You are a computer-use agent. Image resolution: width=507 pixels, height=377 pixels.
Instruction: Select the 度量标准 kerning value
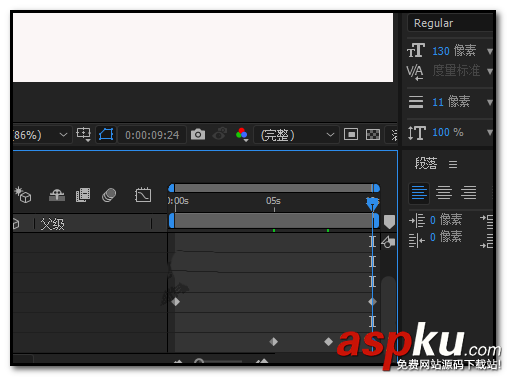click(x=456, y=71)
